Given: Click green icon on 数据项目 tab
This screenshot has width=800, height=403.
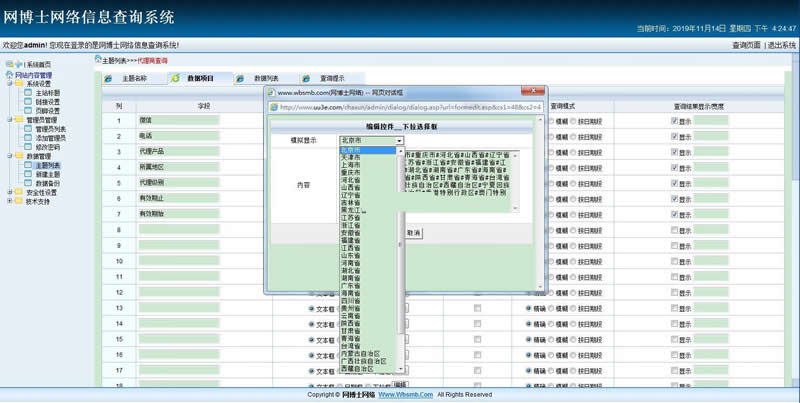Looking at the screenshot, I should tap(176, 79).
